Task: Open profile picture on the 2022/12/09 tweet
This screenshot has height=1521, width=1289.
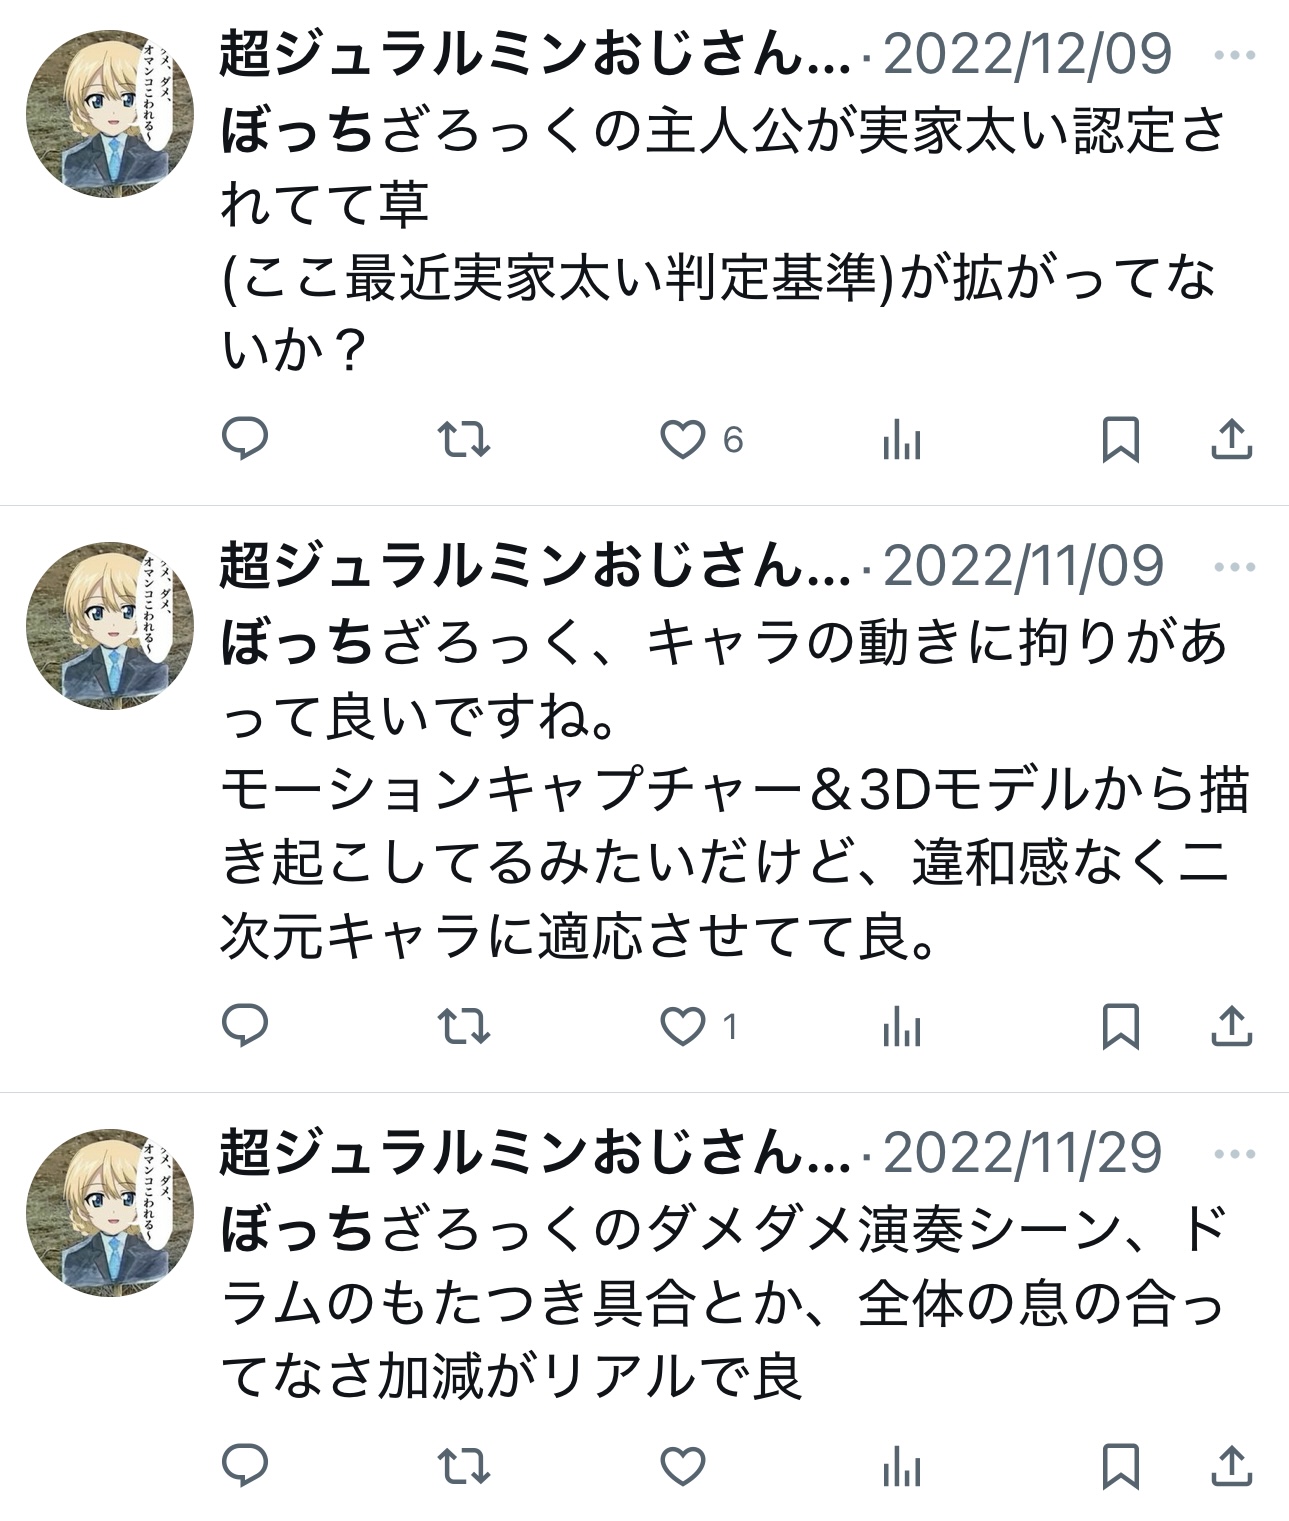Action: 109,114
